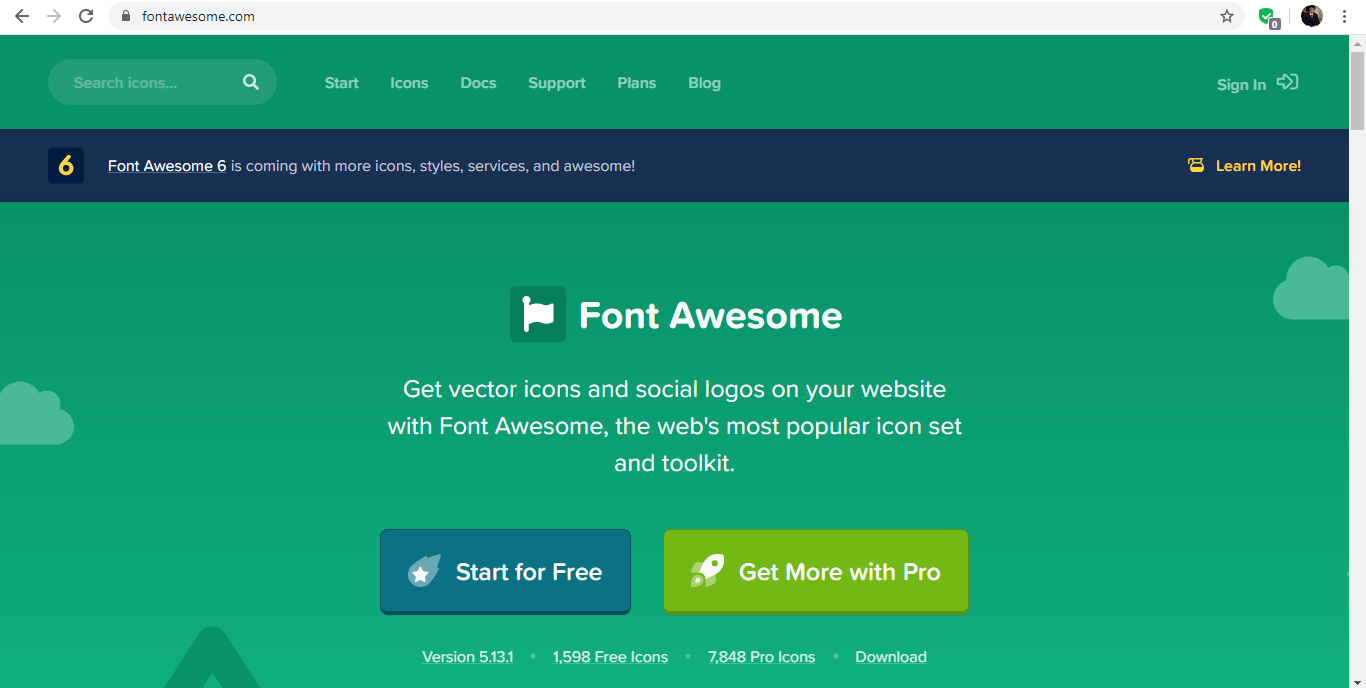Click the Sign In arrow icon

[1288, 82]
